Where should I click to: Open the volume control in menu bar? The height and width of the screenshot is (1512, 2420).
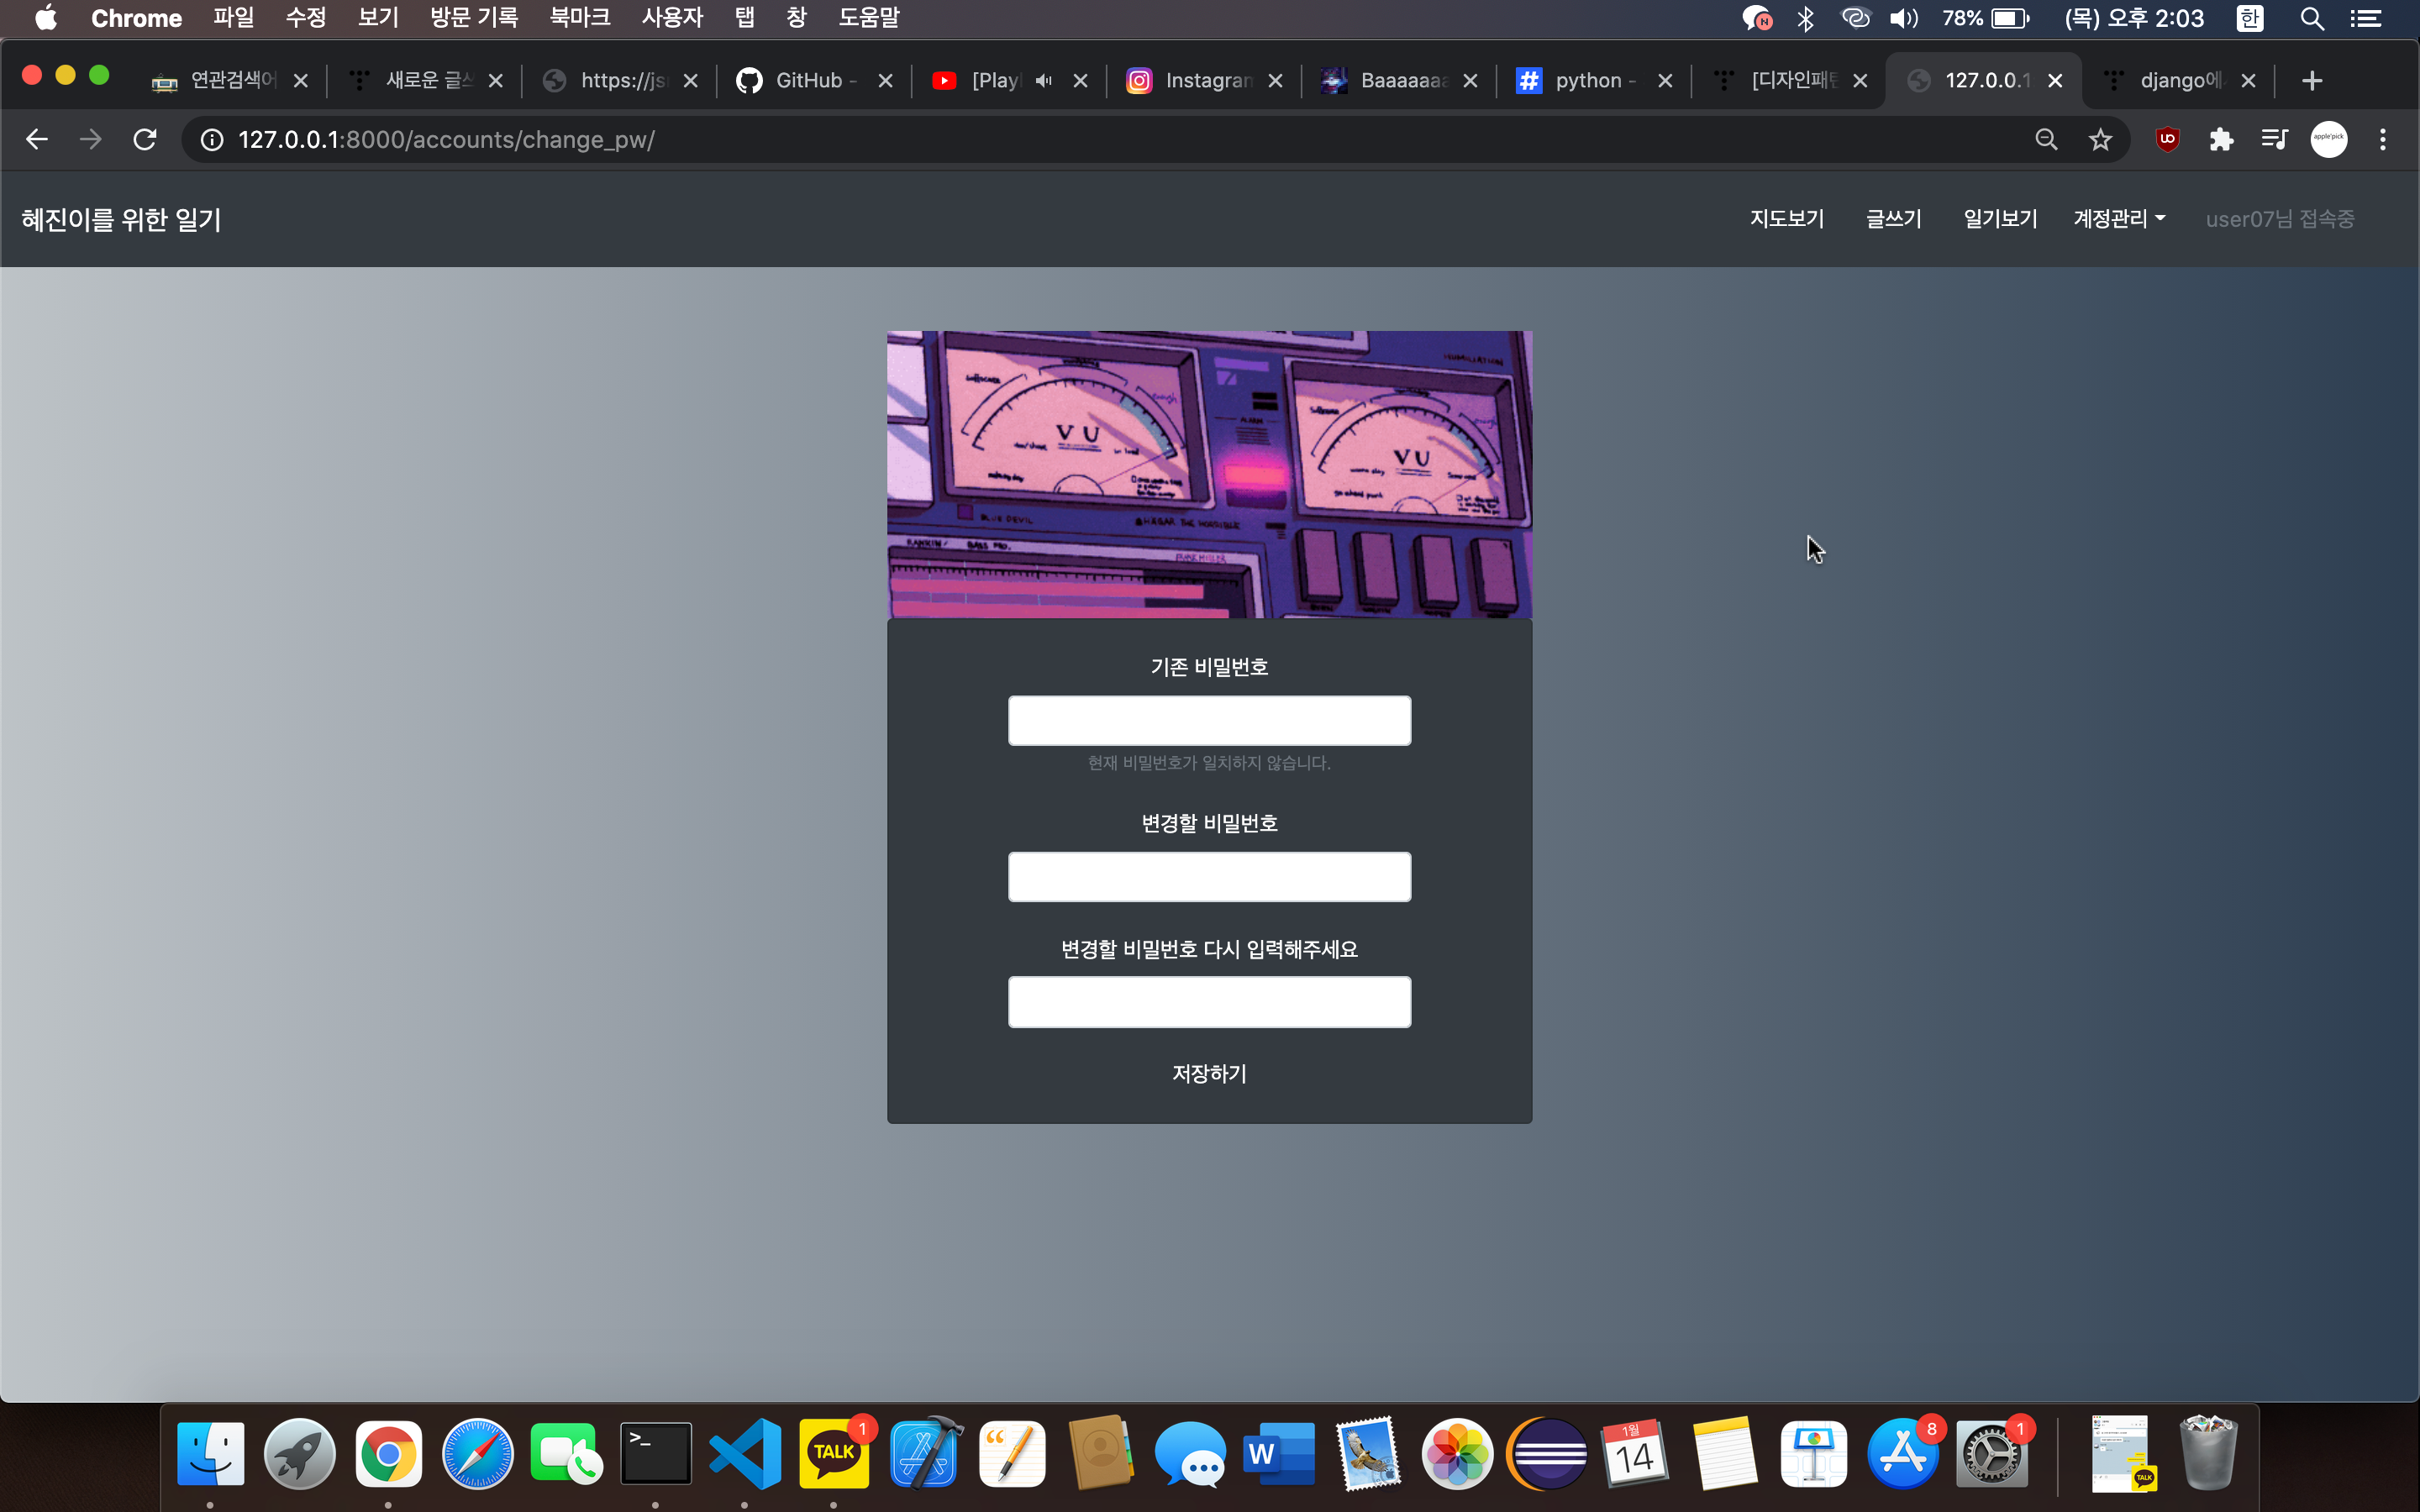(x=1903, y=18)
